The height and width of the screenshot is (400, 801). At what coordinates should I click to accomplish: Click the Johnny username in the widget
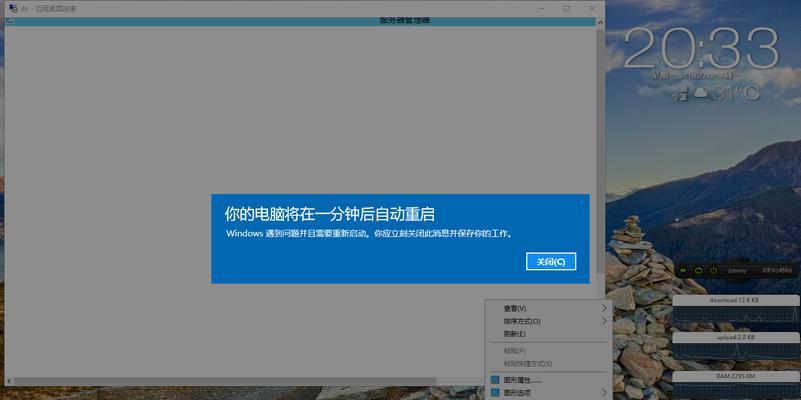click(737, 270)
